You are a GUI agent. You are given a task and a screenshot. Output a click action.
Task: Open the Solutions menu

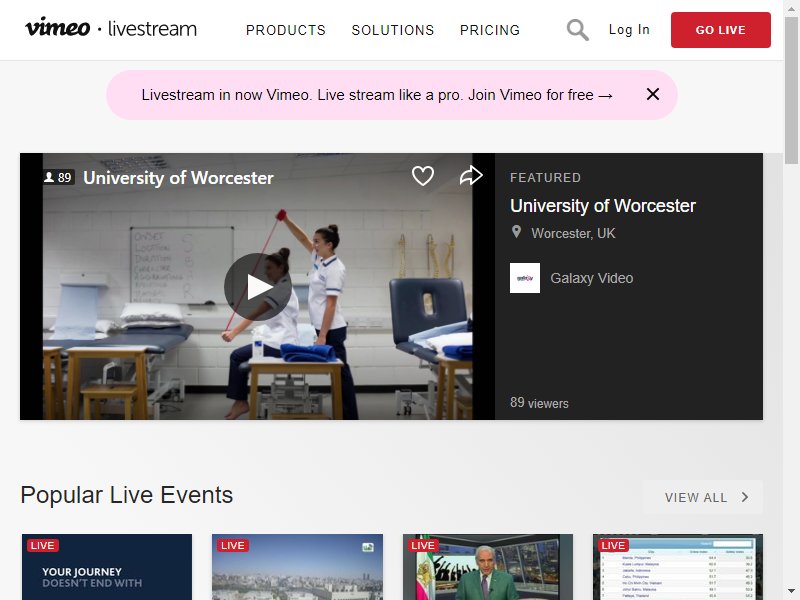393,30
